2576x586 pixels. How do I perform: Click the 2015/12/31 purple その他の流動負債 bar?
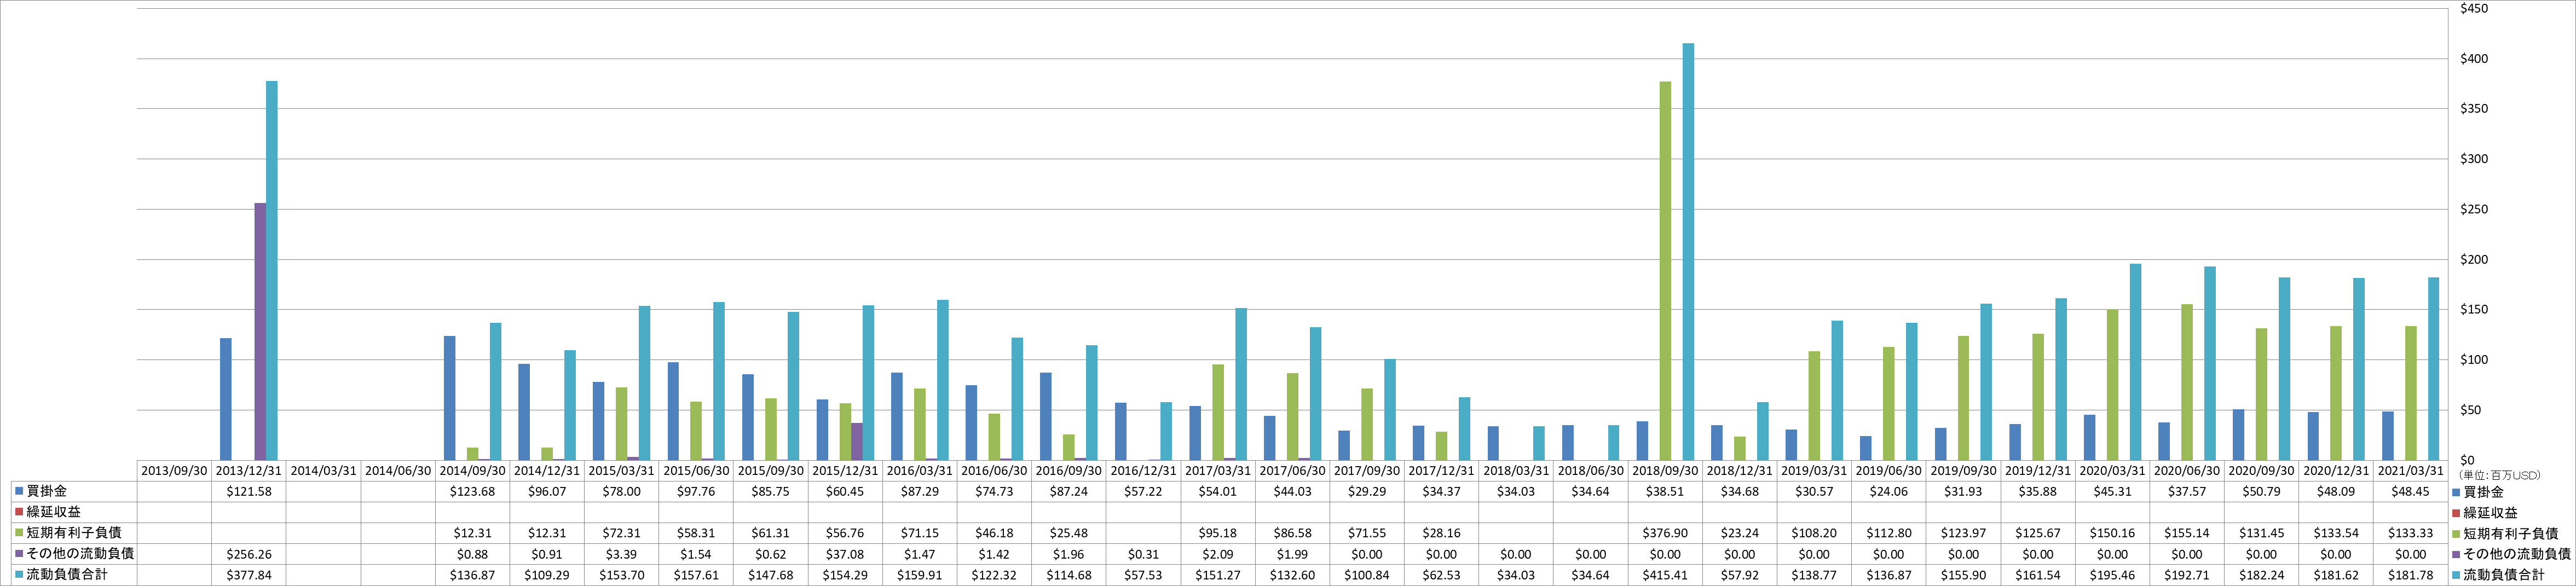click(x=857, y=442)
